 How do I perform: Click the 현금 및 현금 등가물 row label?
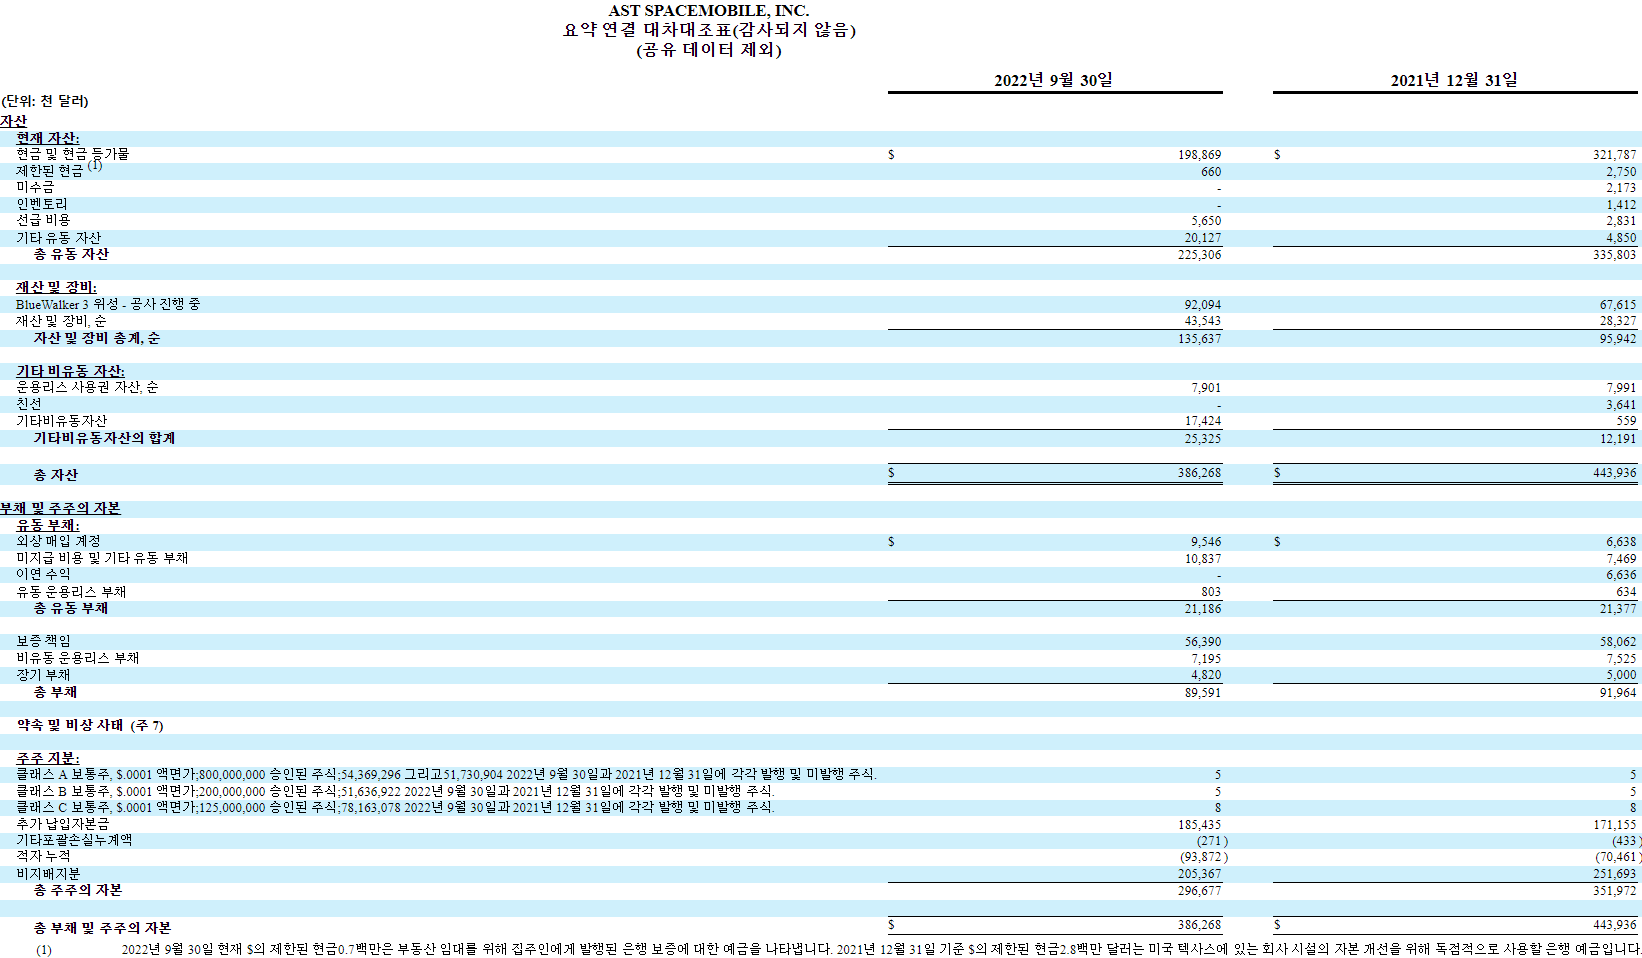point(72,154)
